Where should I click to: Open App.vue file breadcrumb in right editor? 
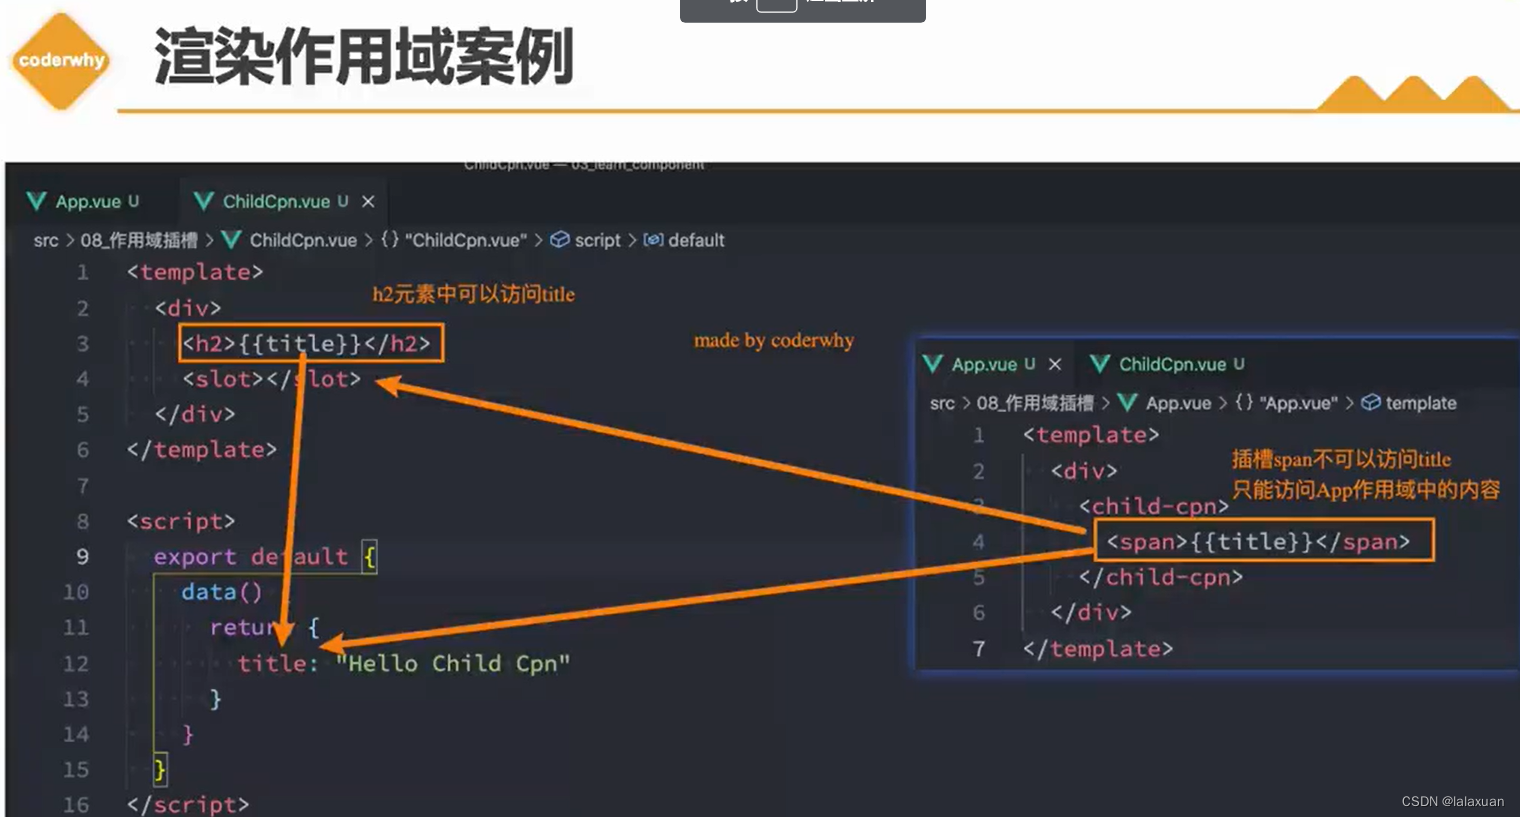tap(1178, 403)
